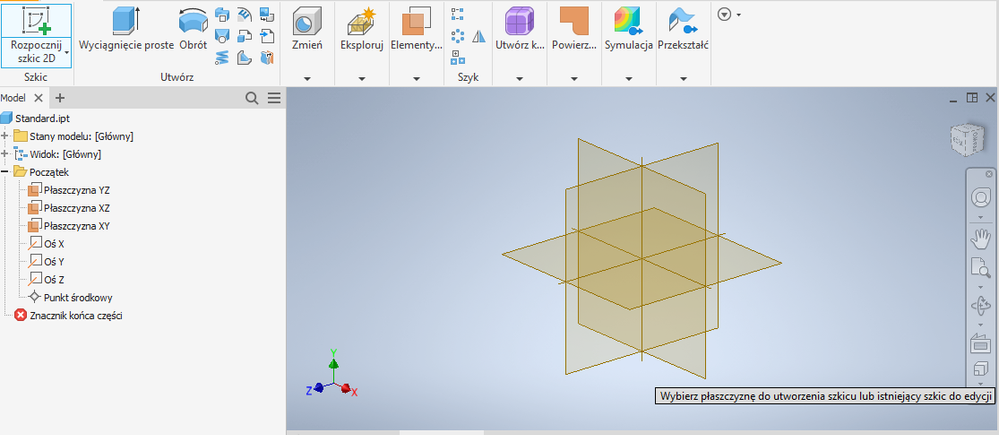
Task: Open the Eksploruj tool
Action: 361,31
